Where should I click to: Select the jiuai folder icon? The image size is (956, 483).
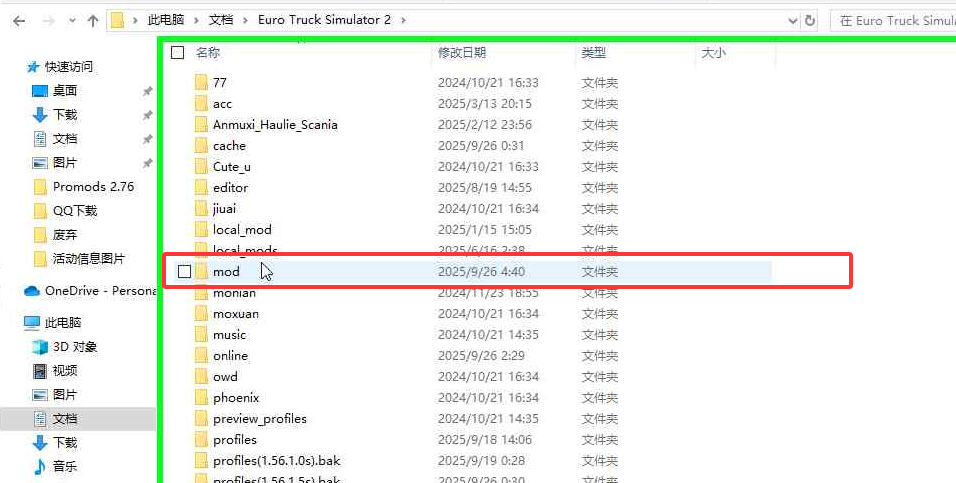click(x=201, y=209)
